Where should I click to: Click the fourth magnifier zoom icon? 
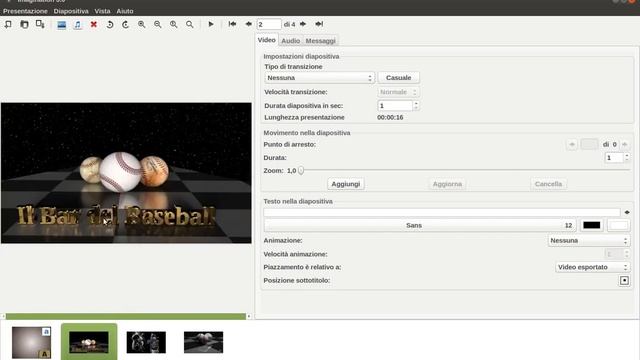[190, 25]
